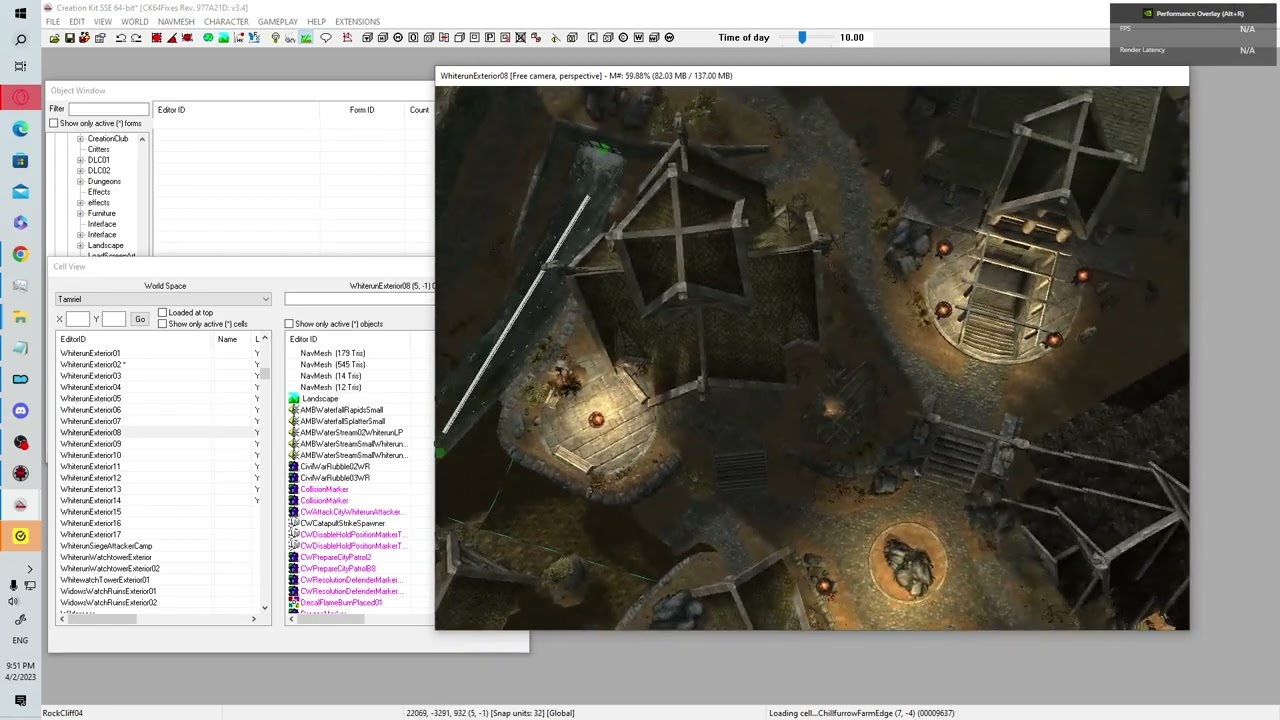Open Microsoft Store from taskbar
This screenshot has width=1280, height=720.
click(x=20, y=160)
